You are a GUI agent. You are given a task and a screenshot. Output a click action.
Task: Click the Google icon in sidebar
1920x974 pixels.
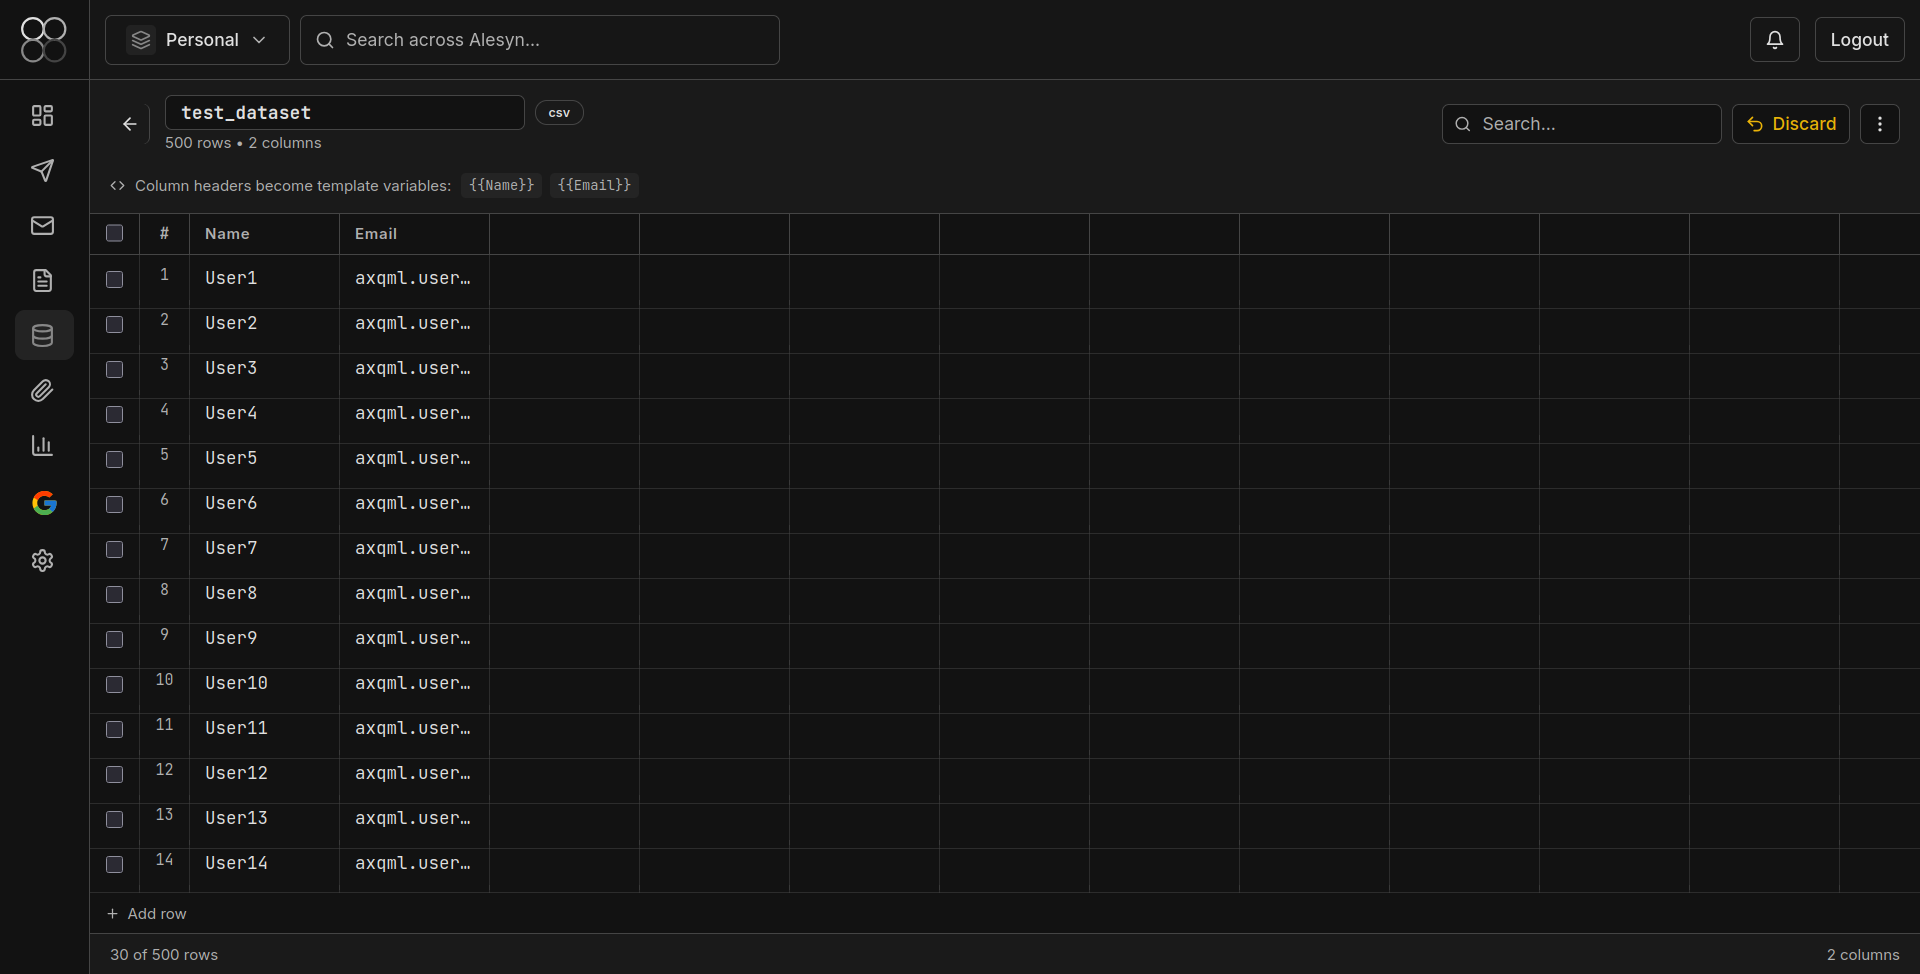(44, 503)
